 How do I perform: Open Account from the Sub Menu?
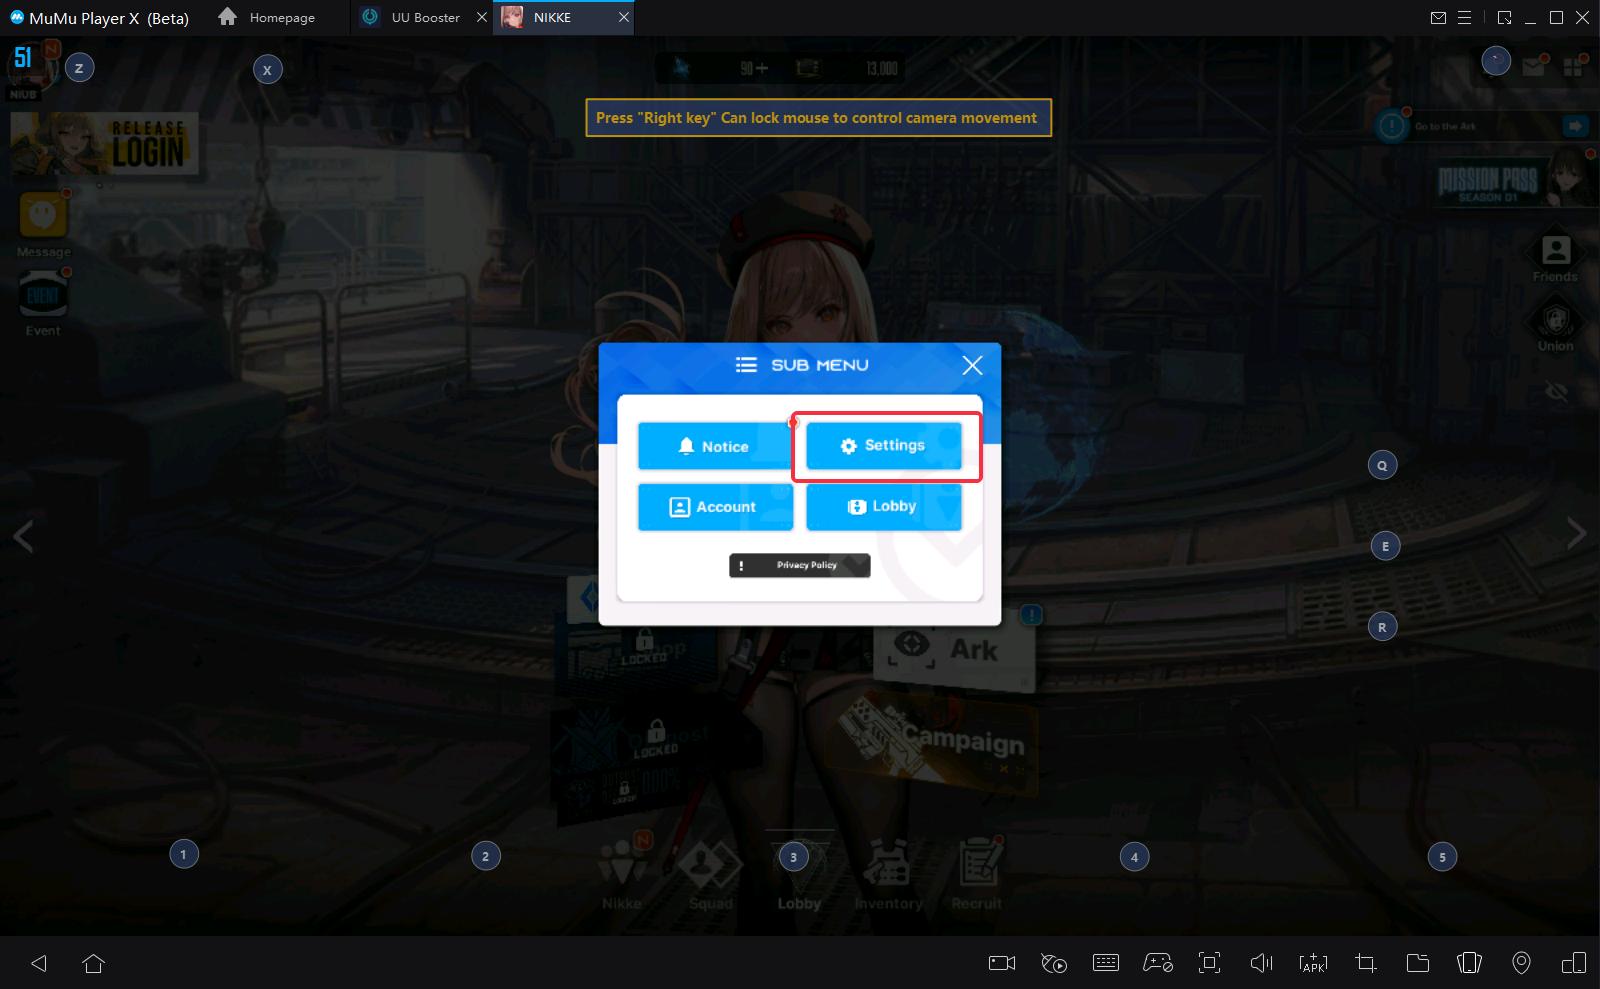coord(714,507)
